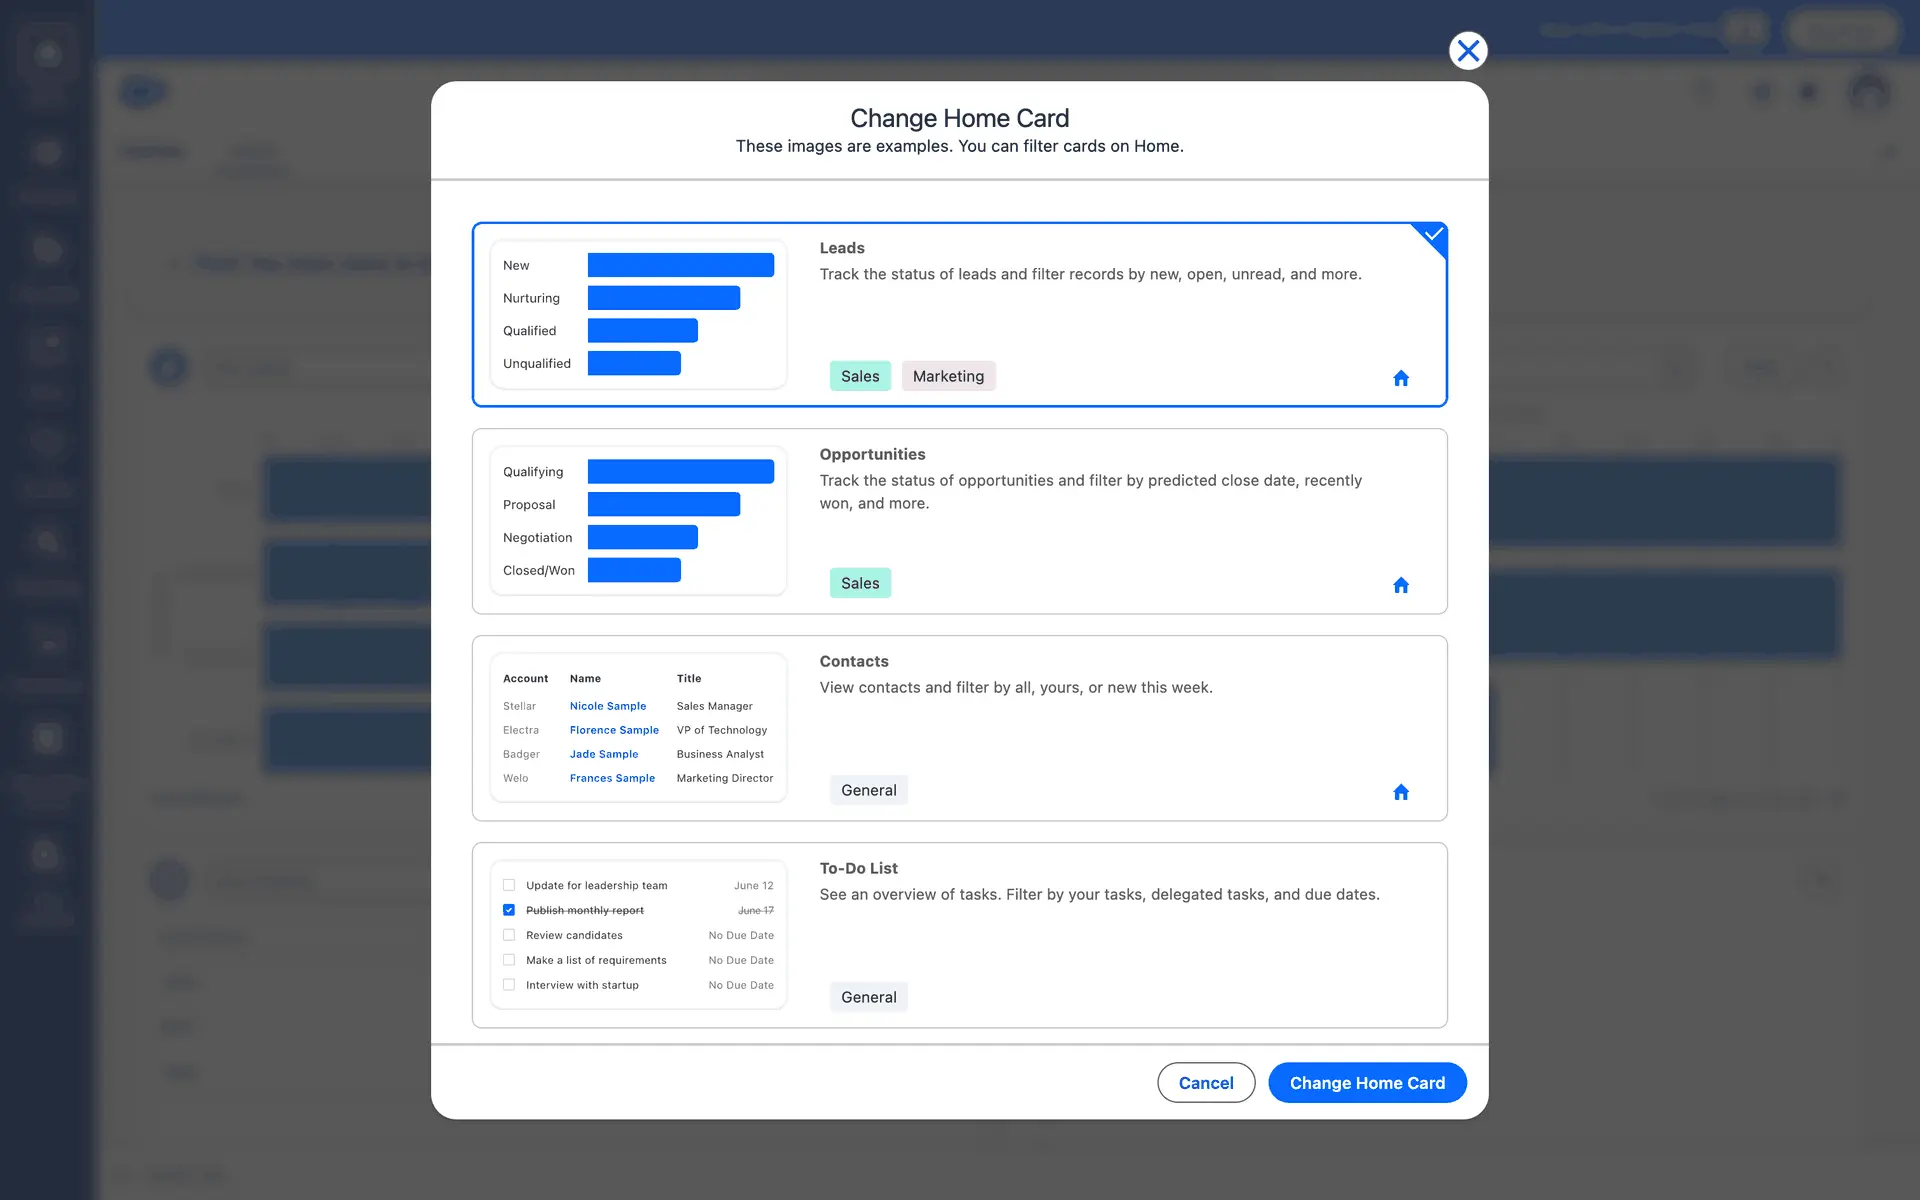This screenshot has width=1920, height=1200.
Task: Click the General tag on Contacts card
Action: click(868, 790)
